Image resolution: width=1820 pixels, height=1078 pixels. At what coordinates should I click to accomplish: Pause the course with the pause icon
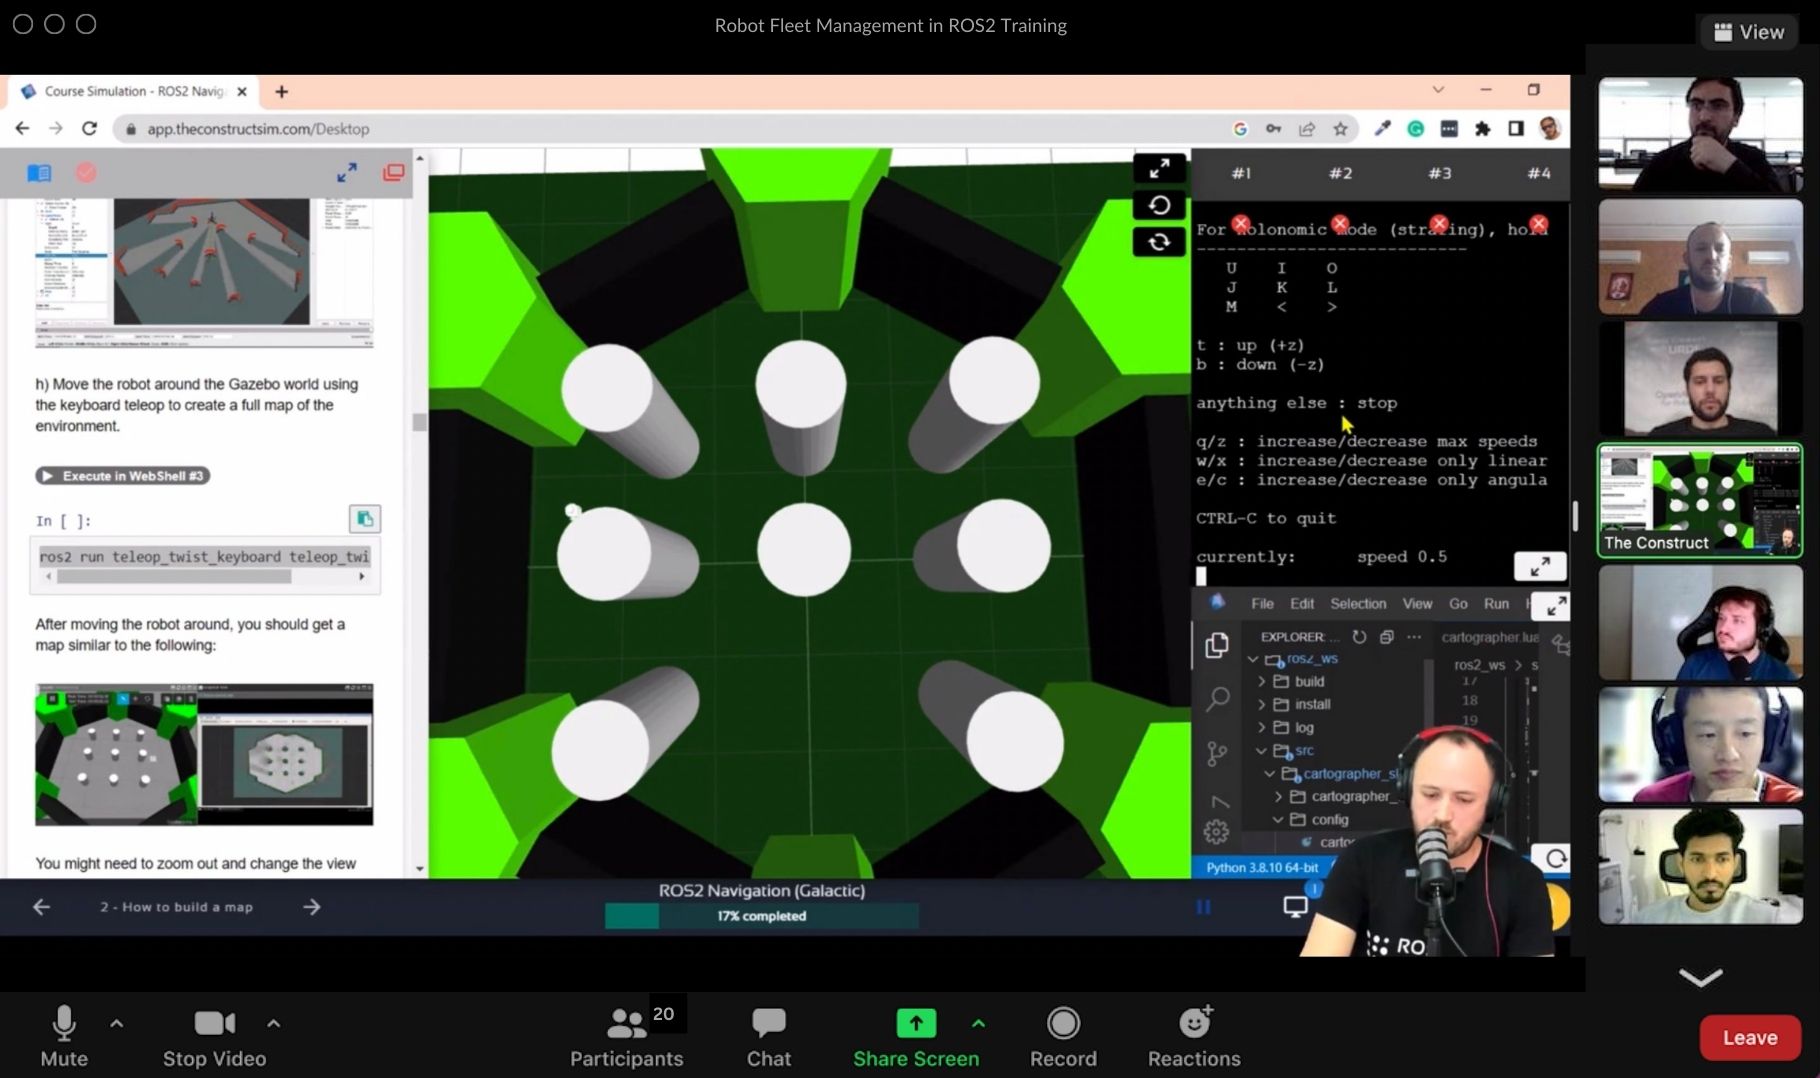(x=1203, y=906)
